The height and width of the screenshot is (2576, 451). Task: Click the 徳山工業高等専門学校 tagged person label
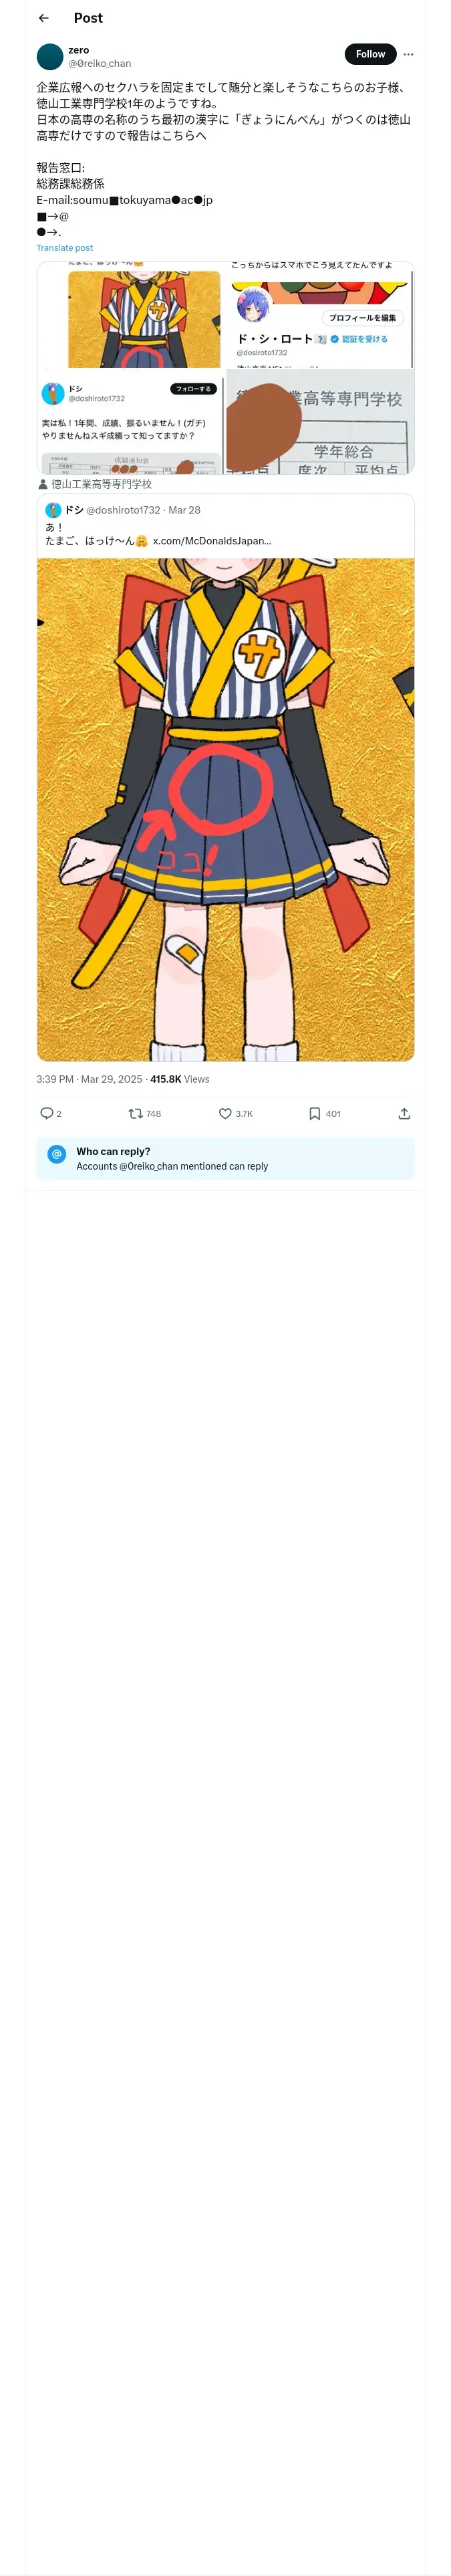100,484
